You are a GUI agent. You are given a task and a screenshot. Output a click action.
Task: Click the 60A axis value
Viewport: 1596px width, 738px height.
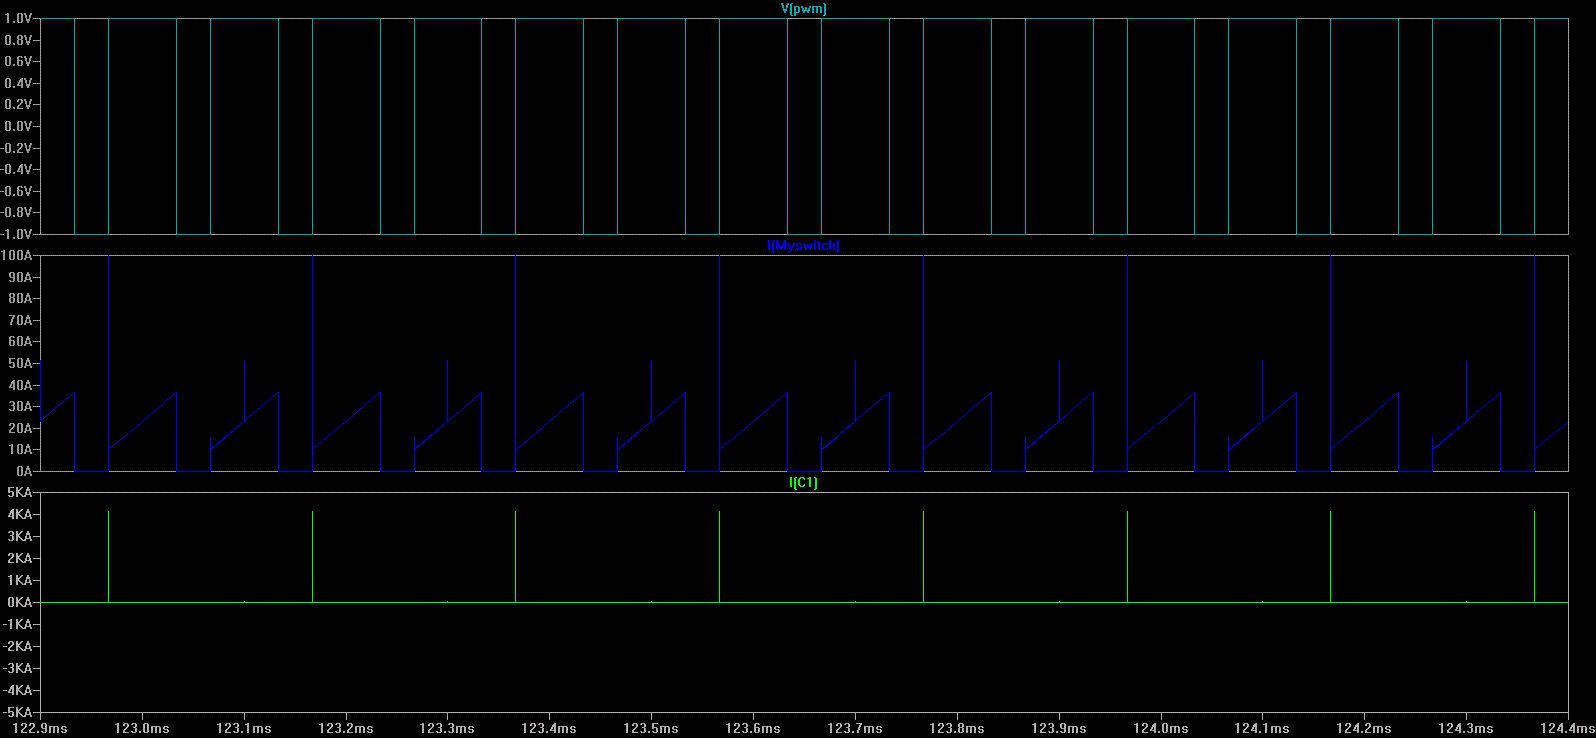(x=19, y=342)
